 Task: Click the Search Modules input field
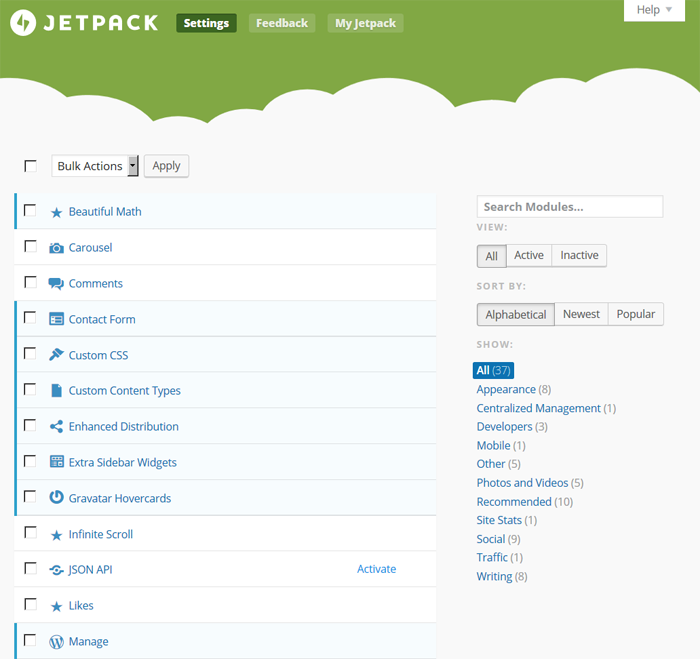[x=570, y=207]
